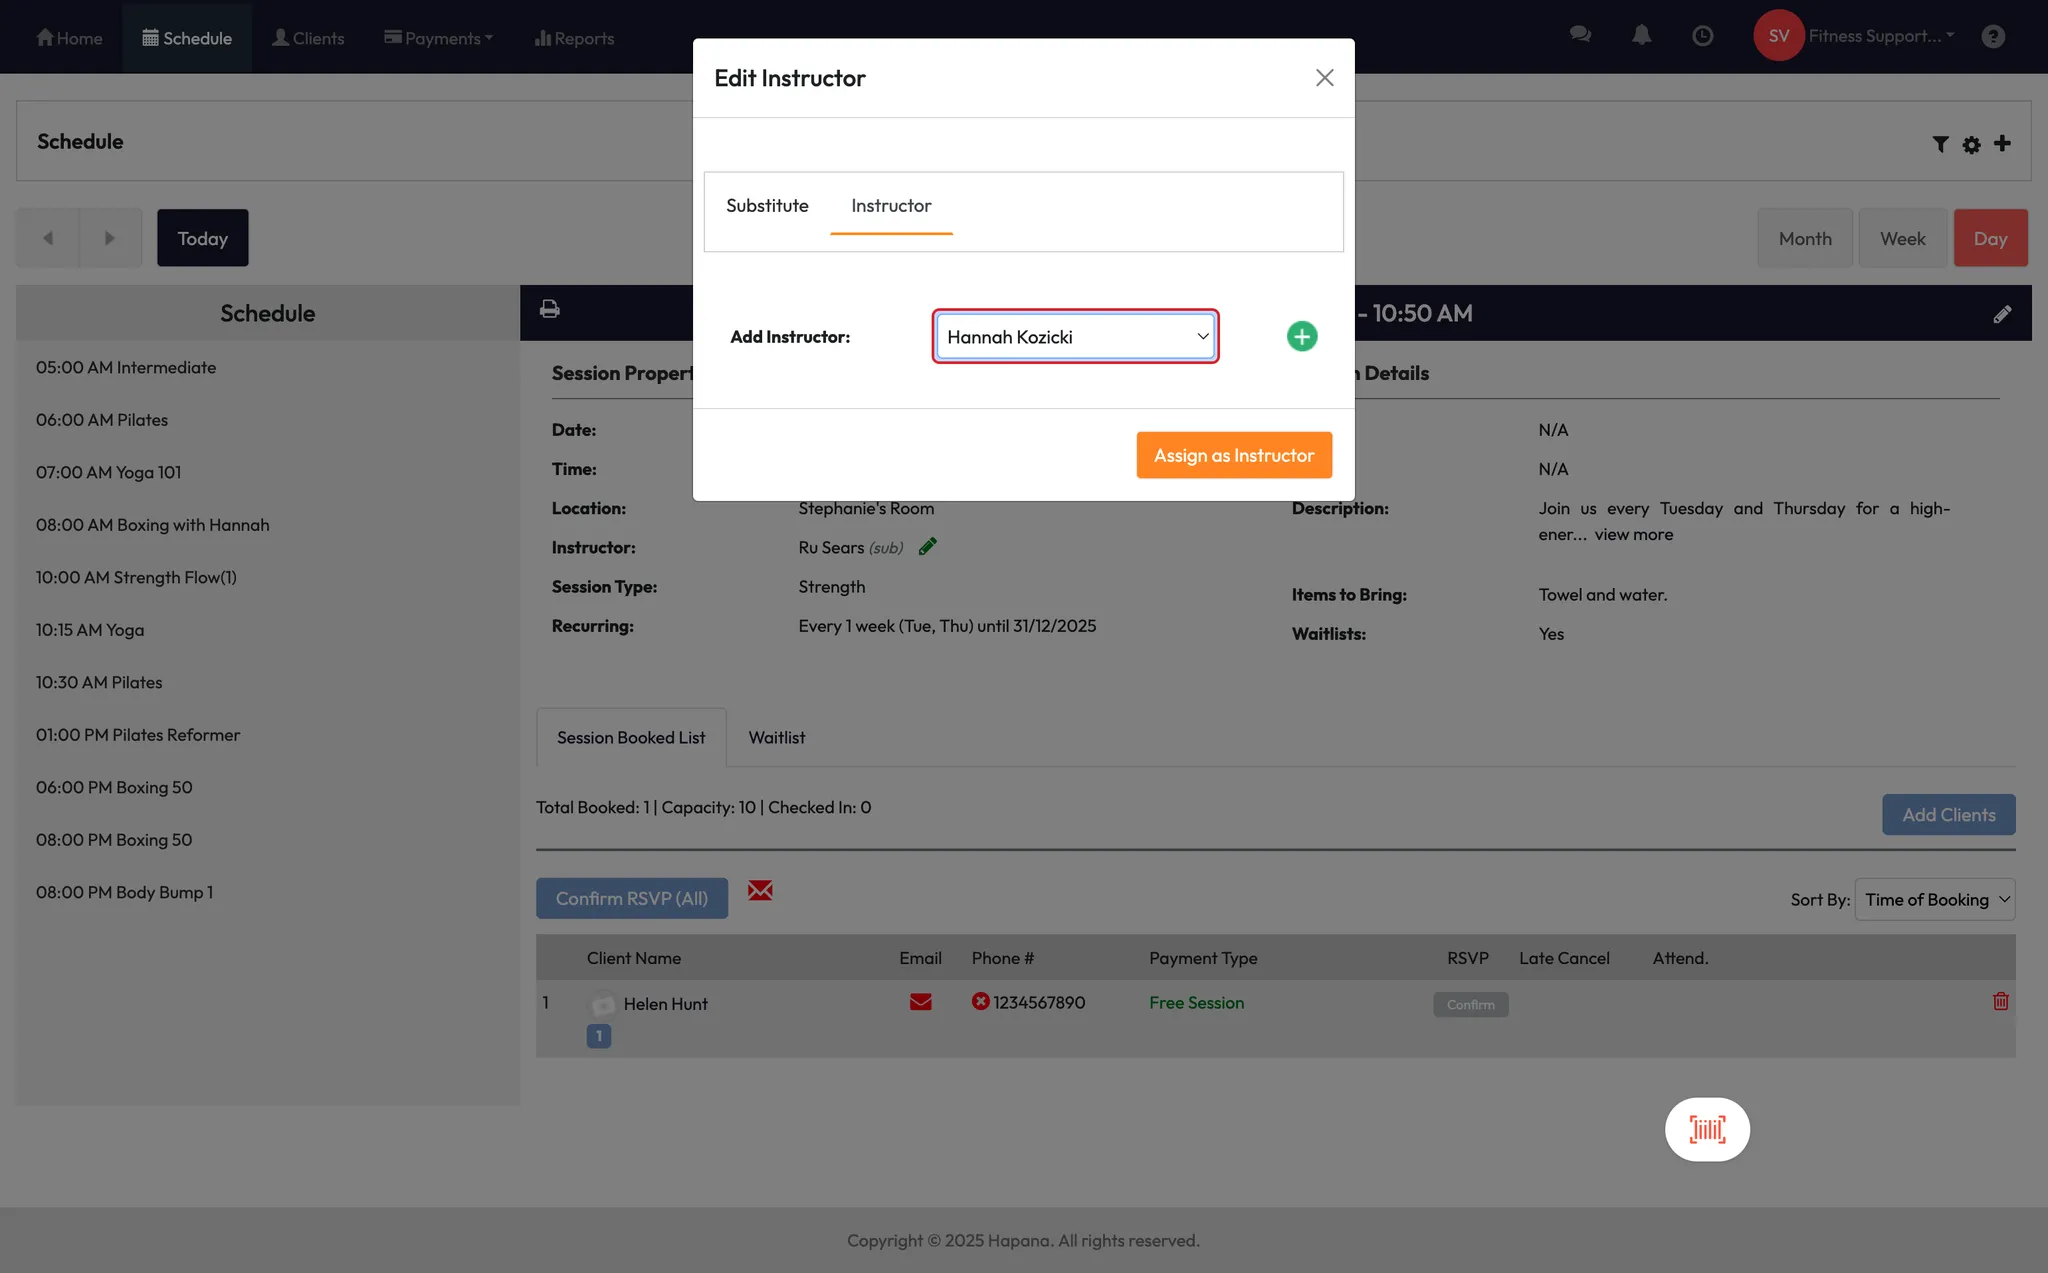Viewport: 2048px width, 1273px height.
Task: Click the Add Clients button
Action: [1948, 814]
